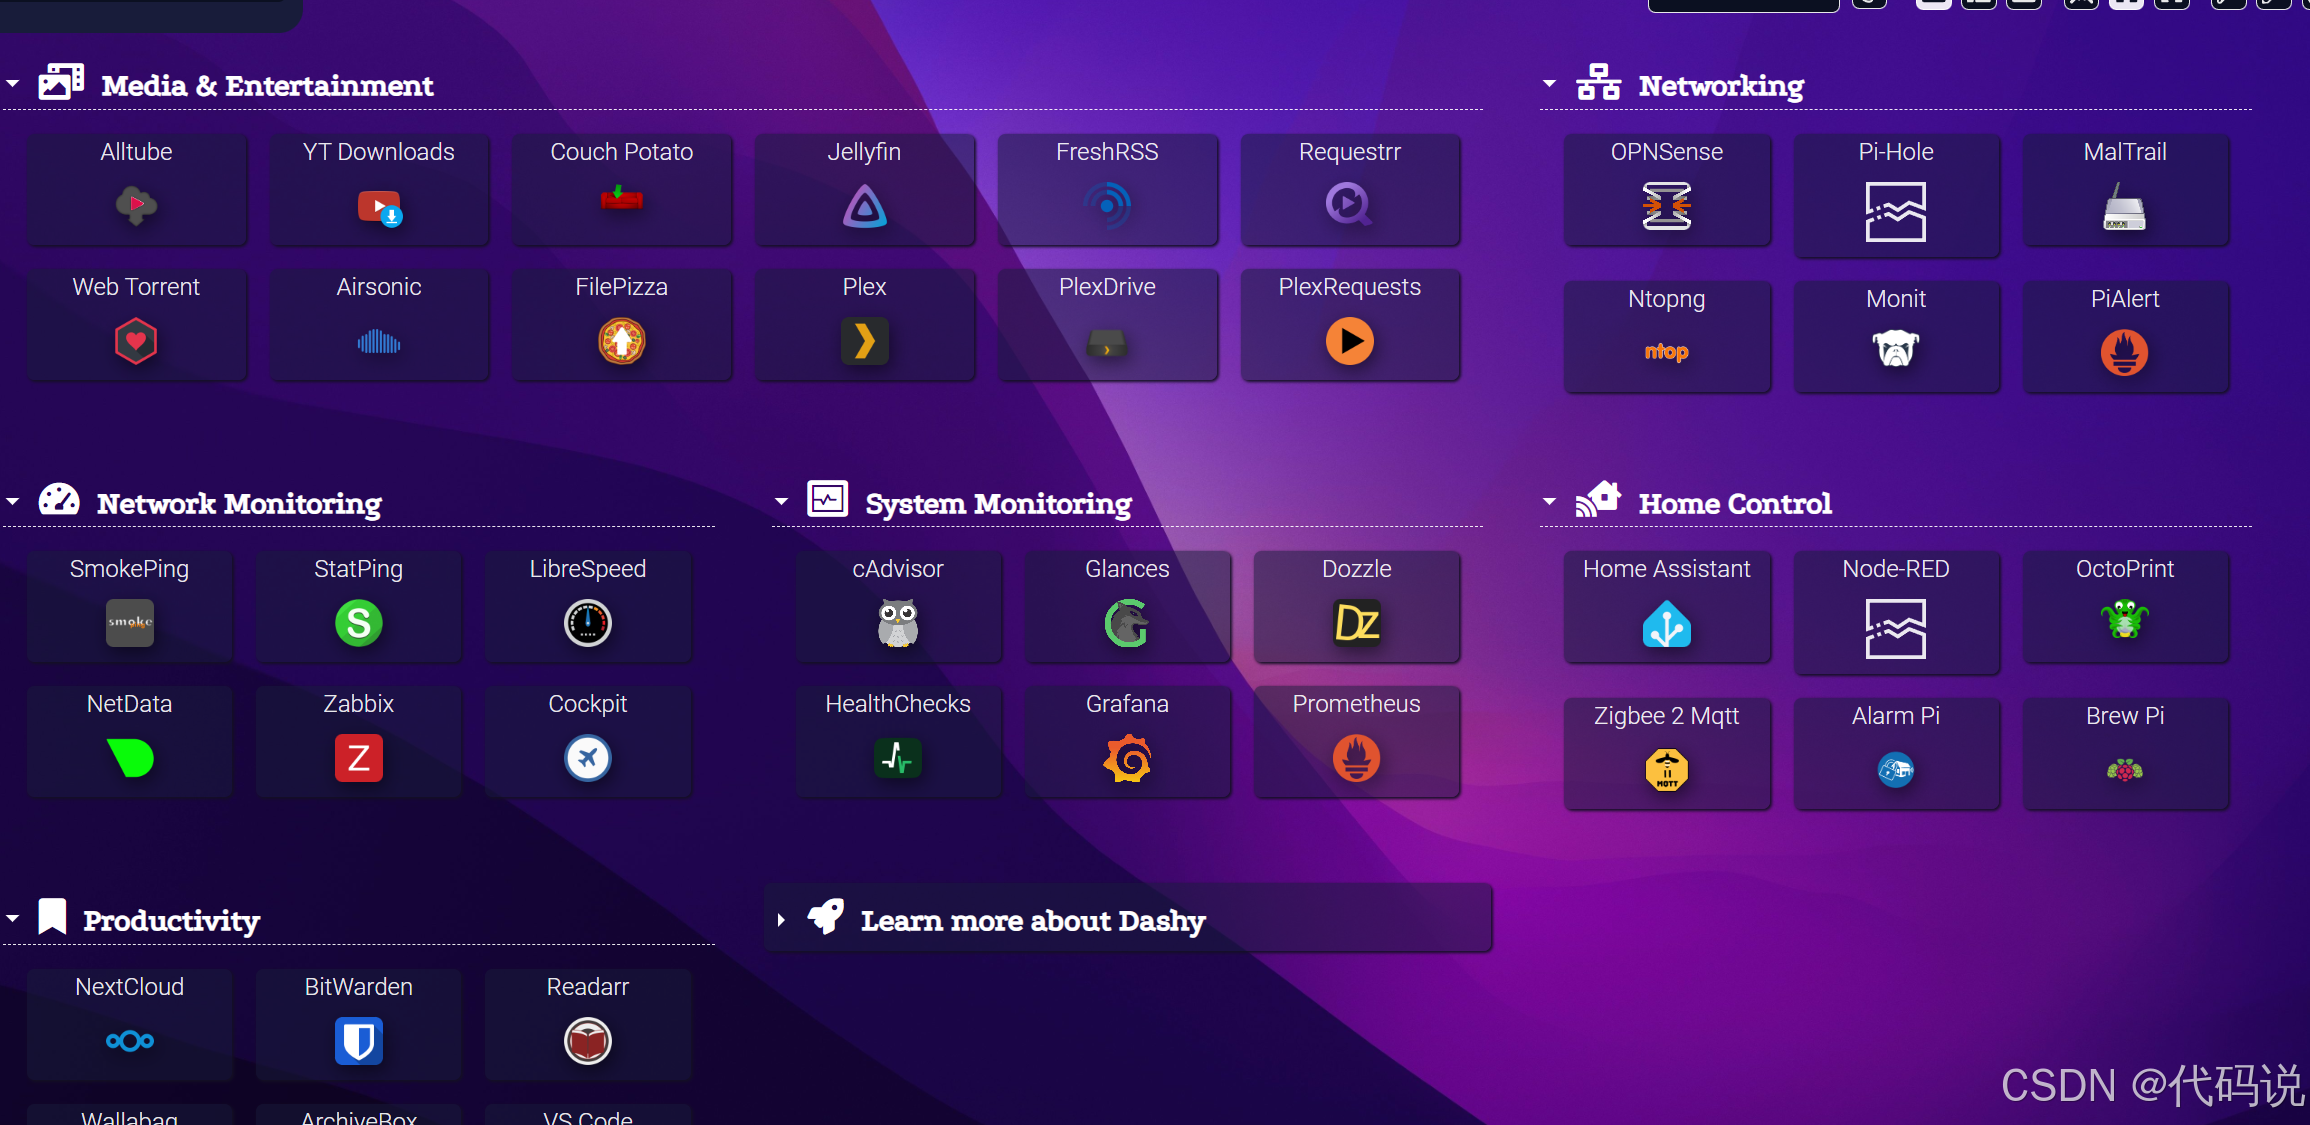Image resolution: width=2310 pixels, height=1125 pixels.
Task: Open FreshRSS feed icon
Action: (x=1107, y=206)
